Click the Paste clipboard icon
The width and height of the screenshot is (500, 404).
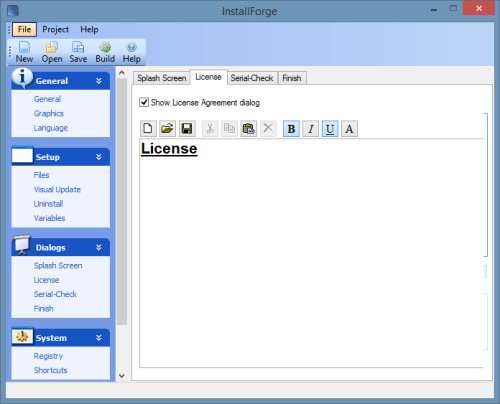[x=249, y=129]
